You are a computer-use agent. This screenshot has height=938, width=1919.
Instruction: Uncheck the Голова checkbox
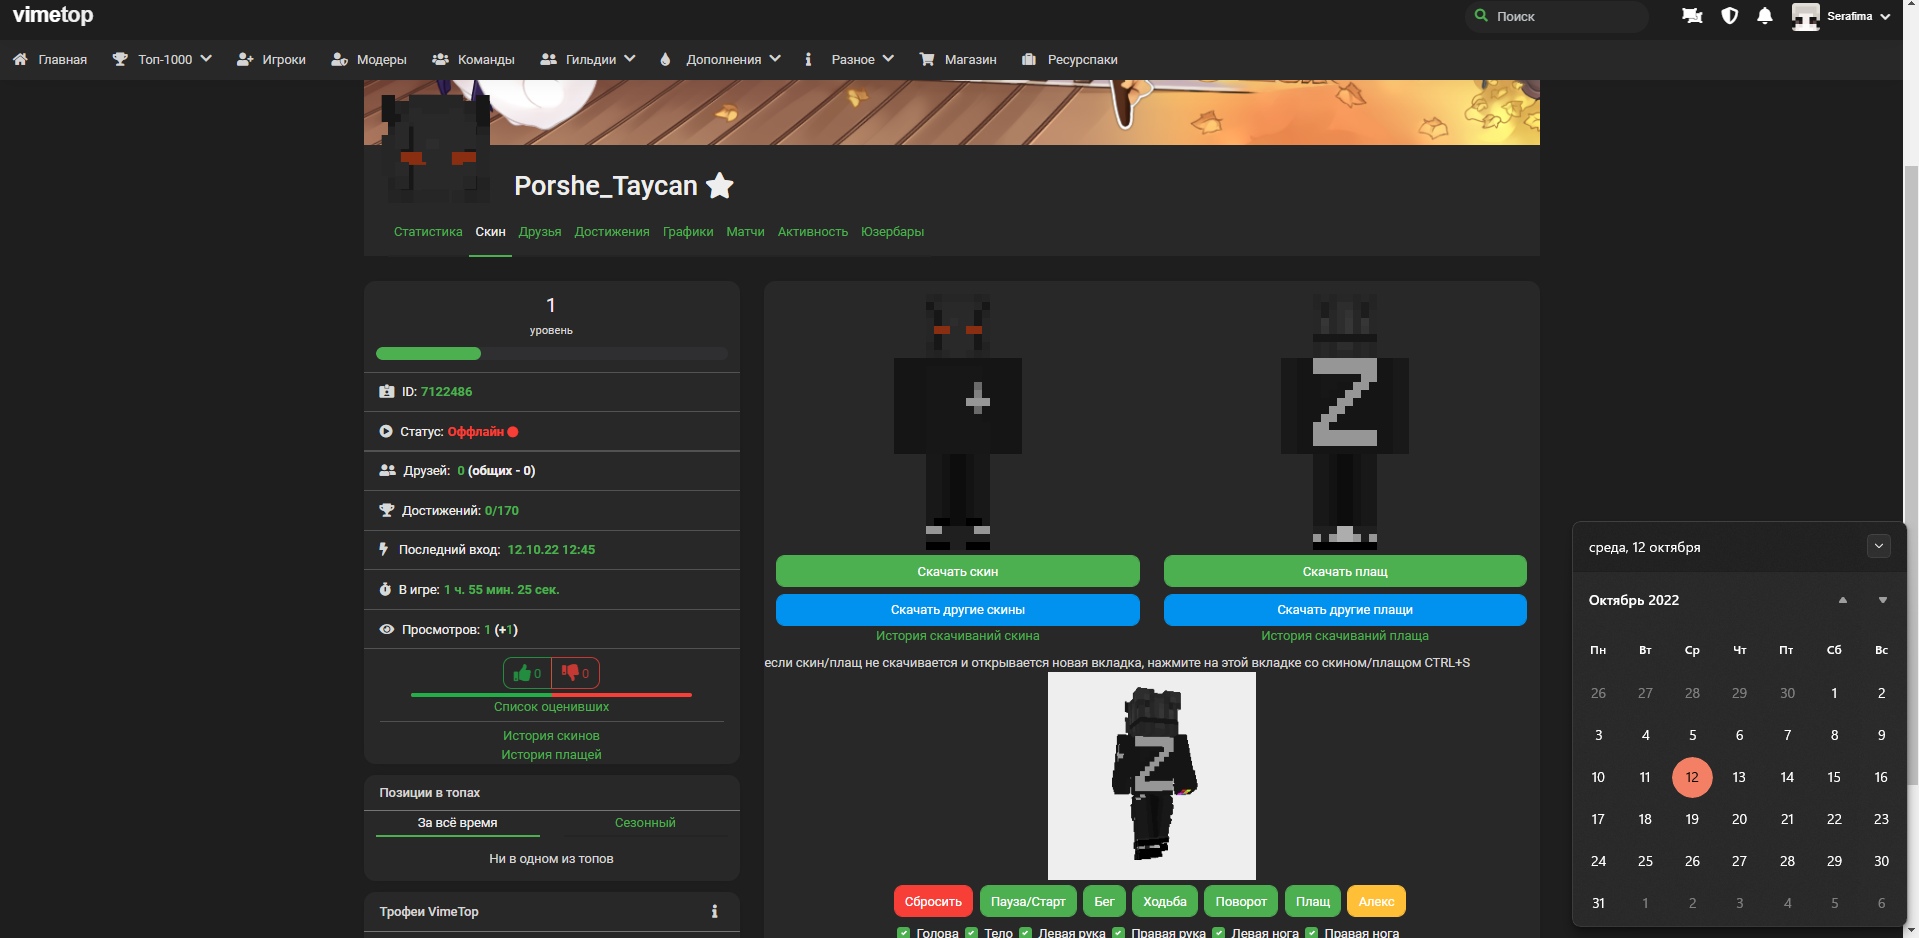point(904,932)
